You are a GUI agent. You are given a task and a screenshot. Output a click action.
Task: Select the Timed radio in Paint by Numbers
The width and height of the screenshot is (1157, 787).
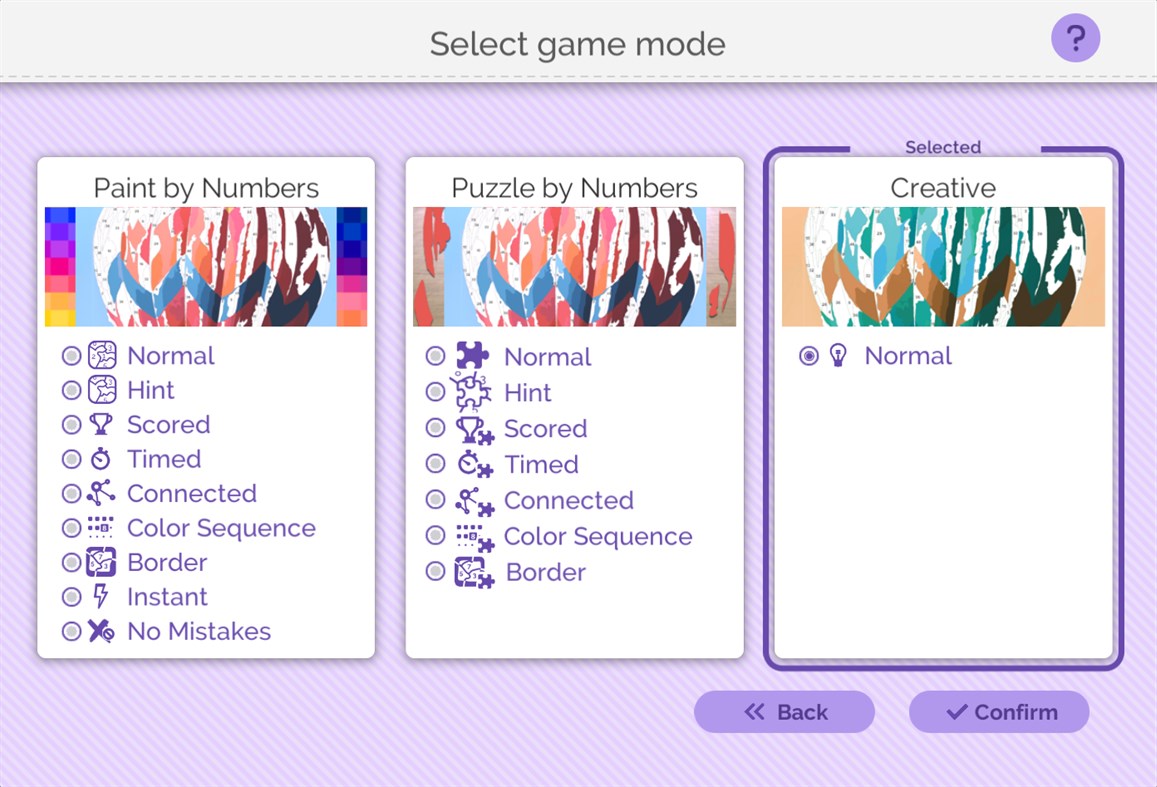(71, 458)
